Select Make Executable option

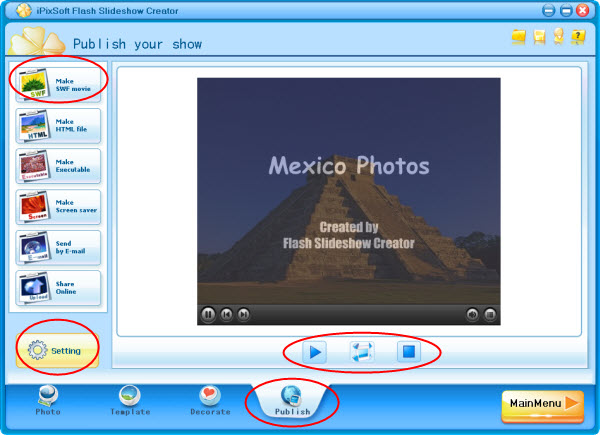(58, 166)
